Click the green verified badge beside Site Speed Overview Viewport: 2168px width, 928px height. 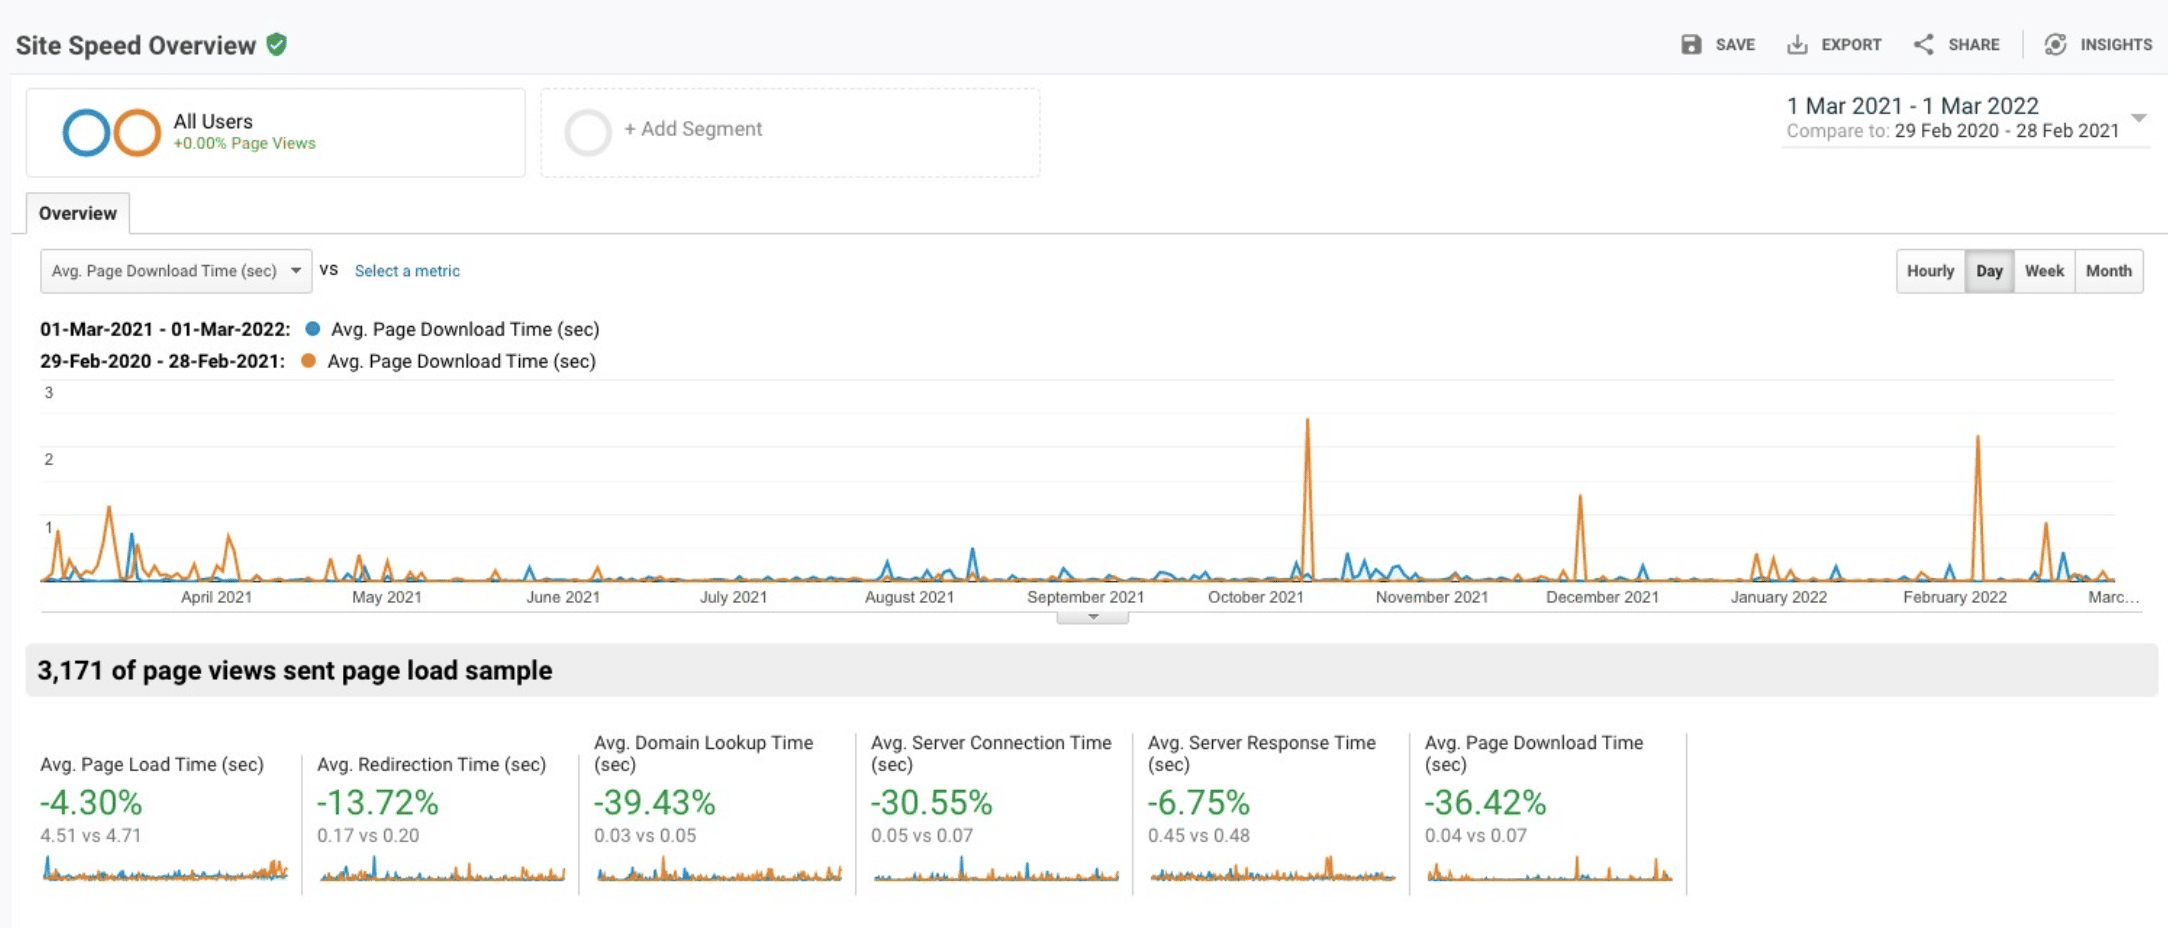(x=277, y=44)
